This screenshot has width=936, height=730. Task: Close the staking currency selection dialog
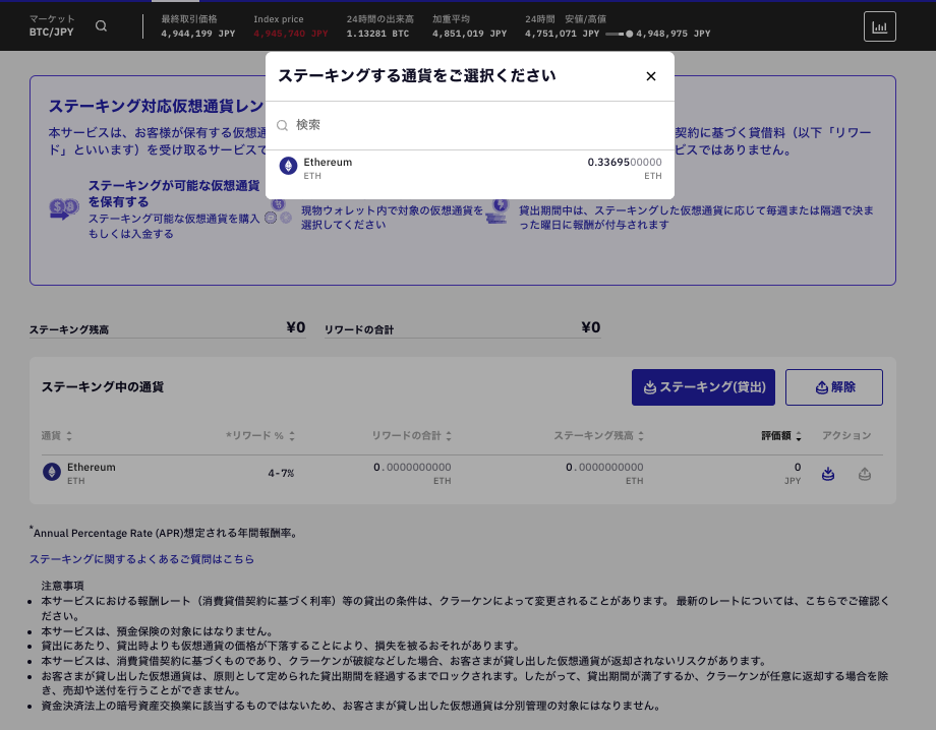pyautogui.click(x=651, y=76)
